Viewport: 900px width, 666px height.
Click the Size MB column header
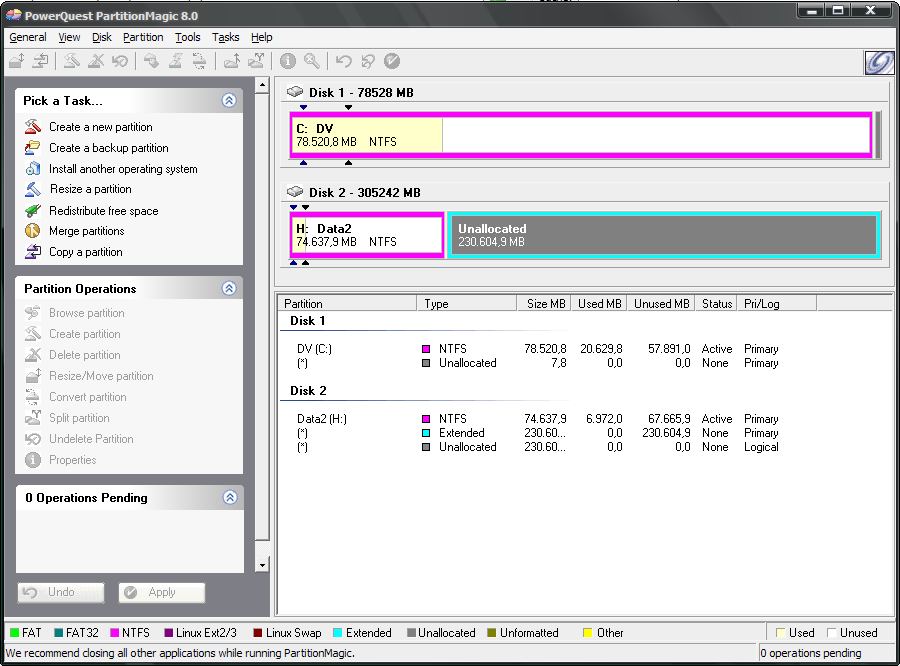pos(544,303)
